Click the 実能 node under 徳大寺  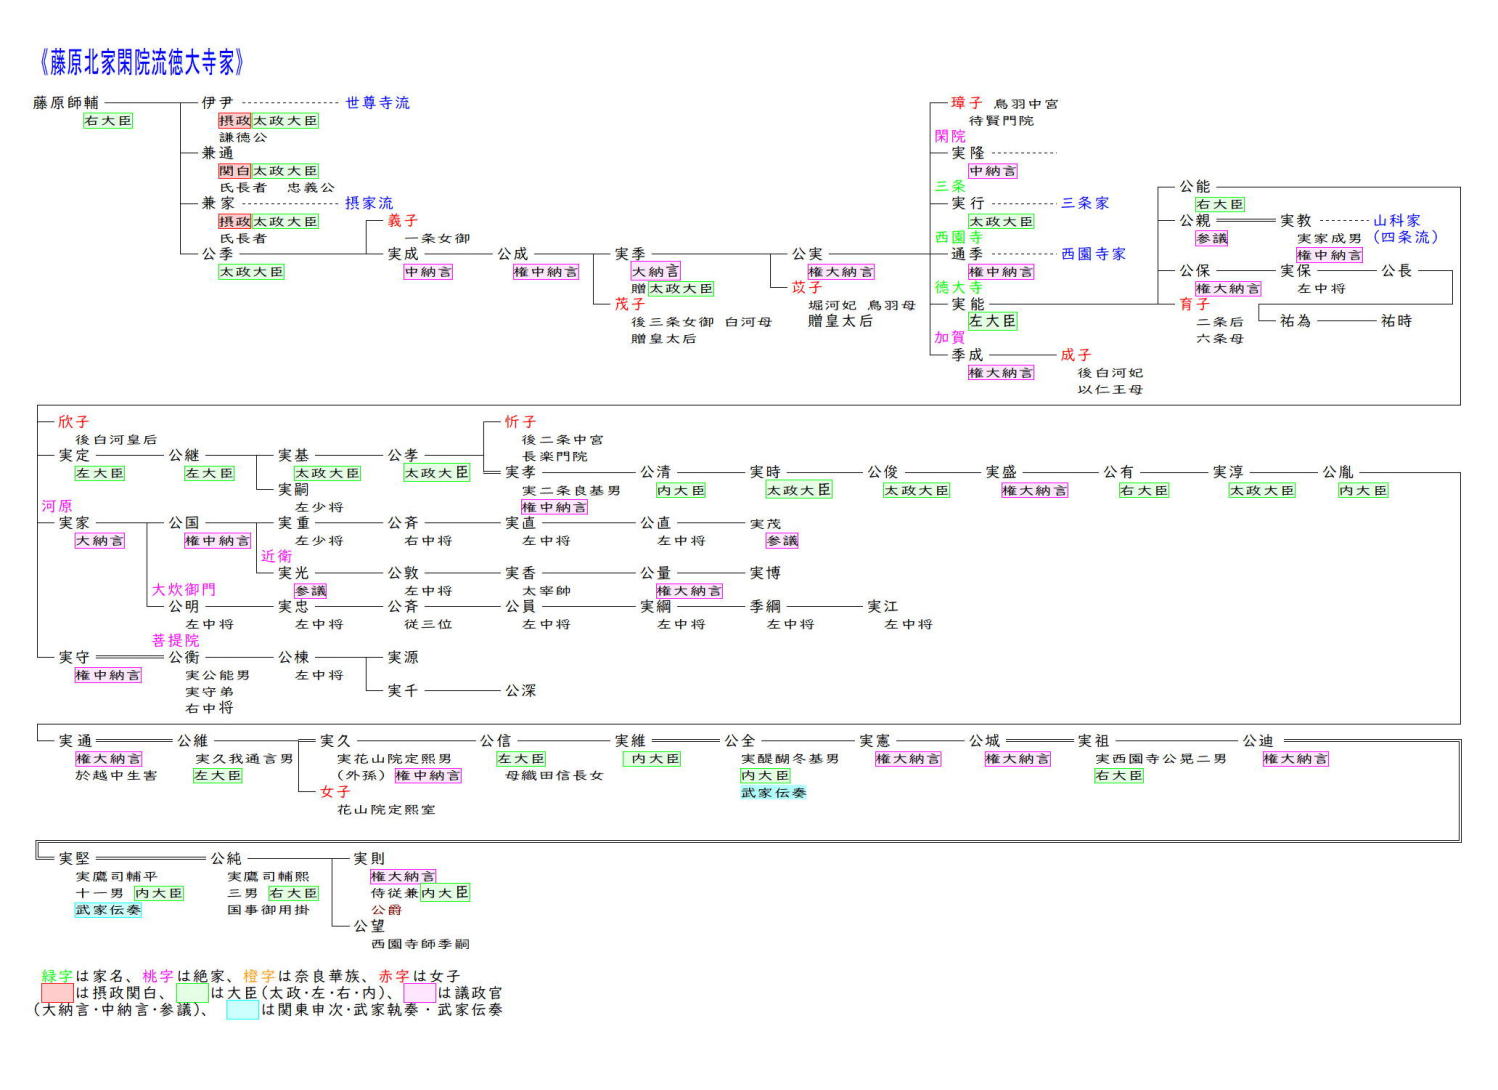(x=967, y=304)
